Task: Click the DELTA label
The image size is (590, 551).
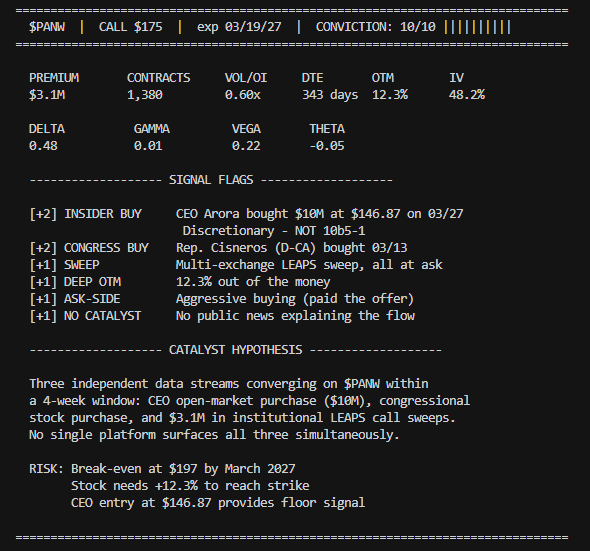Action: (47, 129)
